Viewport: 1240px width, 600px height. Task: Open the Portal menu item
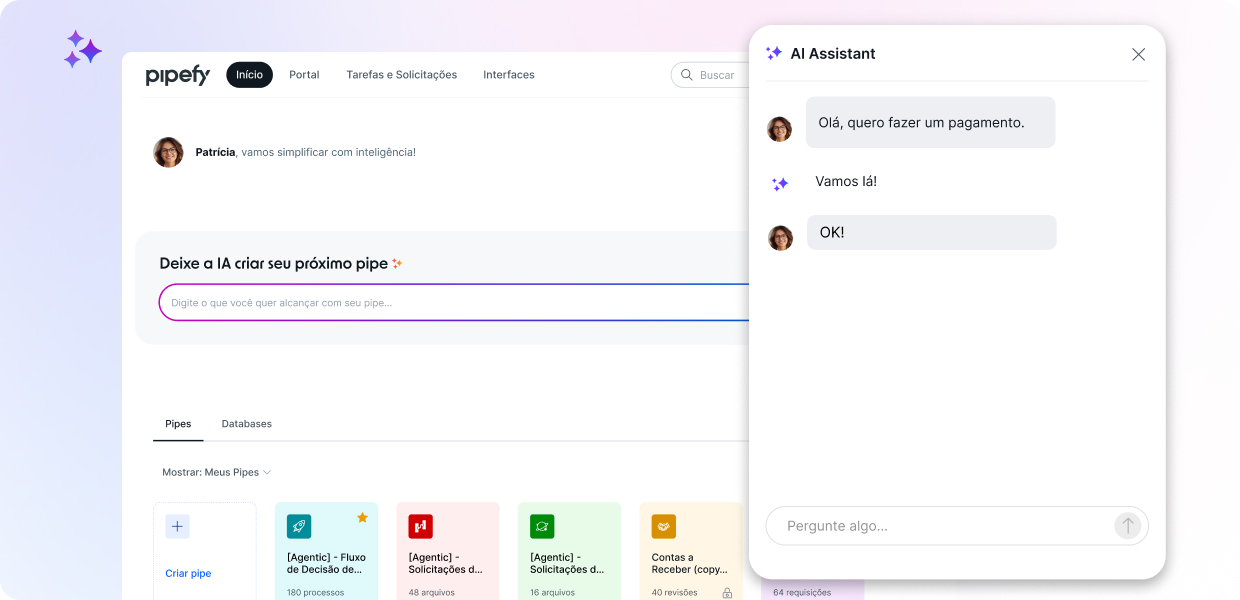click(304, 75)
